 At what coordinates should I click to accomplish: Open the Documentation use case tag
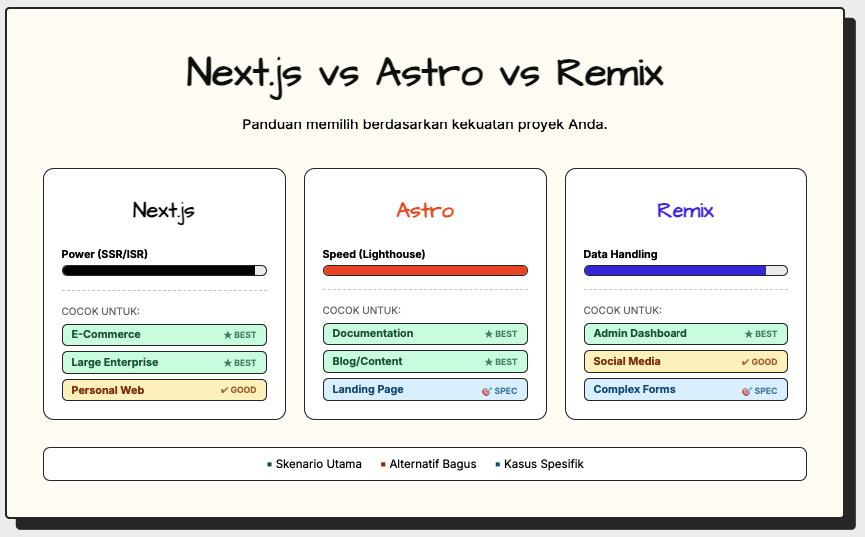[x=425, y=334]
